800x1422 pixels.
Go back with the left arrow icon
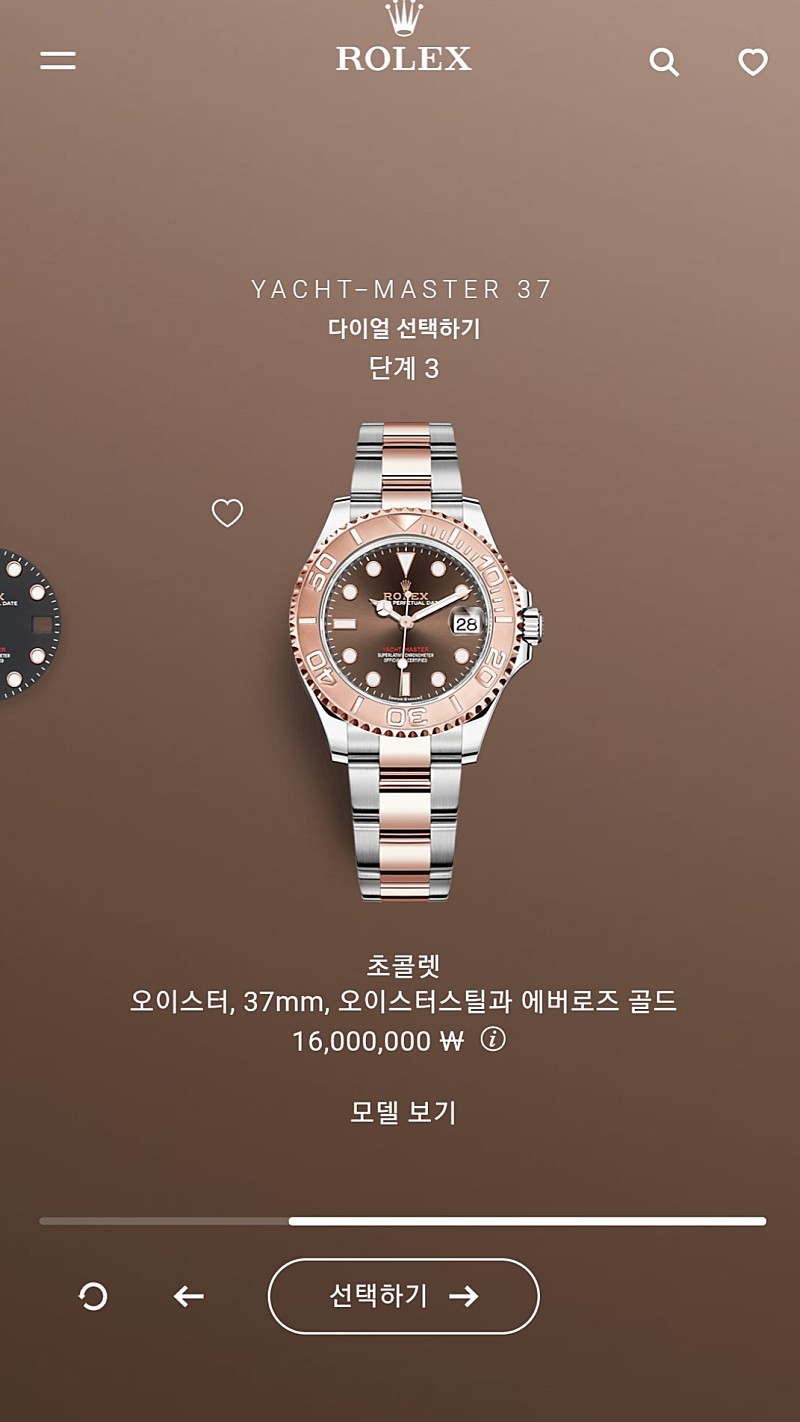pyautogui.click(x=188, y=1297)
